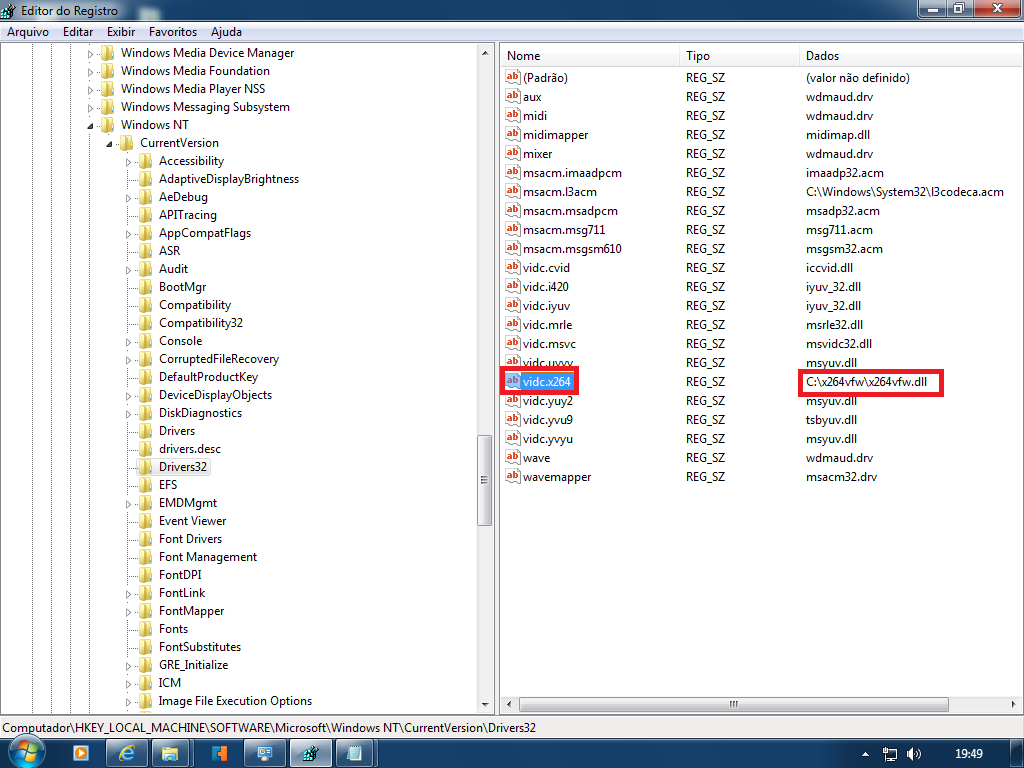Click the string icon of msacm.imaadpcm
The height and width of the screenshot is (768, 1024).
(513, 172)
